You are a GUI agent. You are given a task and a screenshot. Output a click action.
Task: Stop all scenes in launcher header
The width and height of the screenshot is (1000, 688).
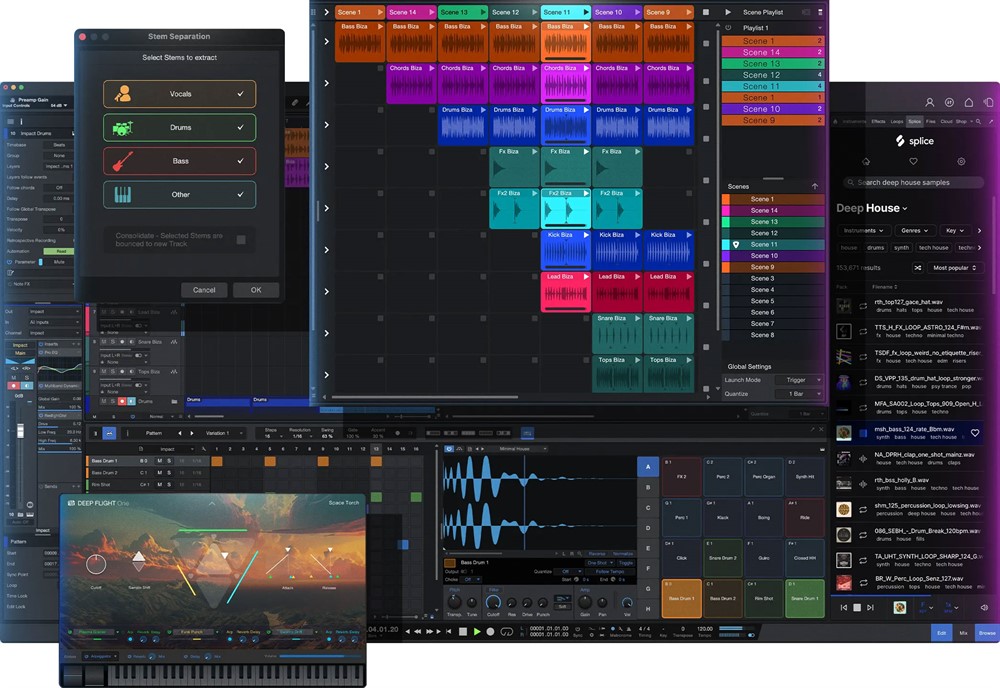click(706, 12)
